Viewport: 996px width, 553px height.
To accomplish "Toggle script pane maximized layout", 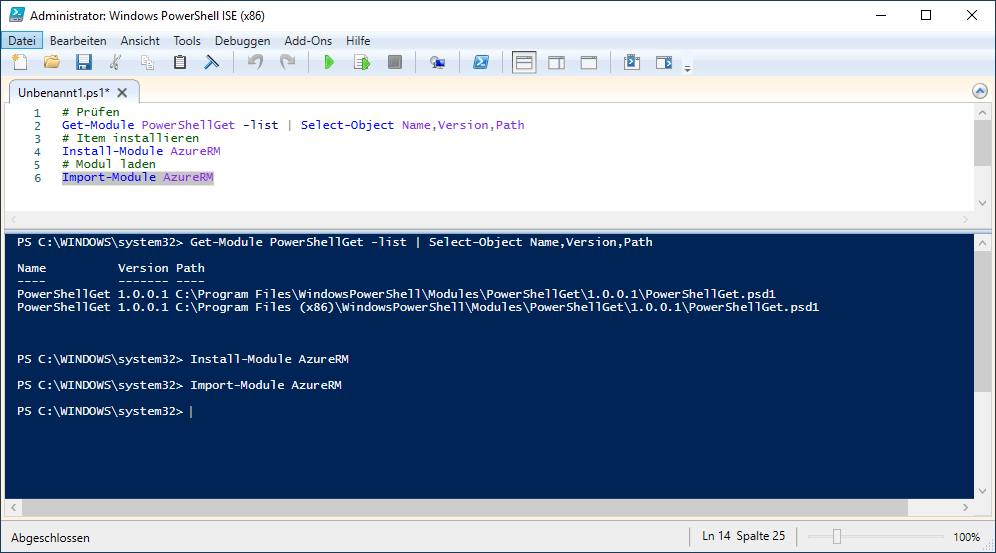I will pyautogui.click(x=588, y=63).
